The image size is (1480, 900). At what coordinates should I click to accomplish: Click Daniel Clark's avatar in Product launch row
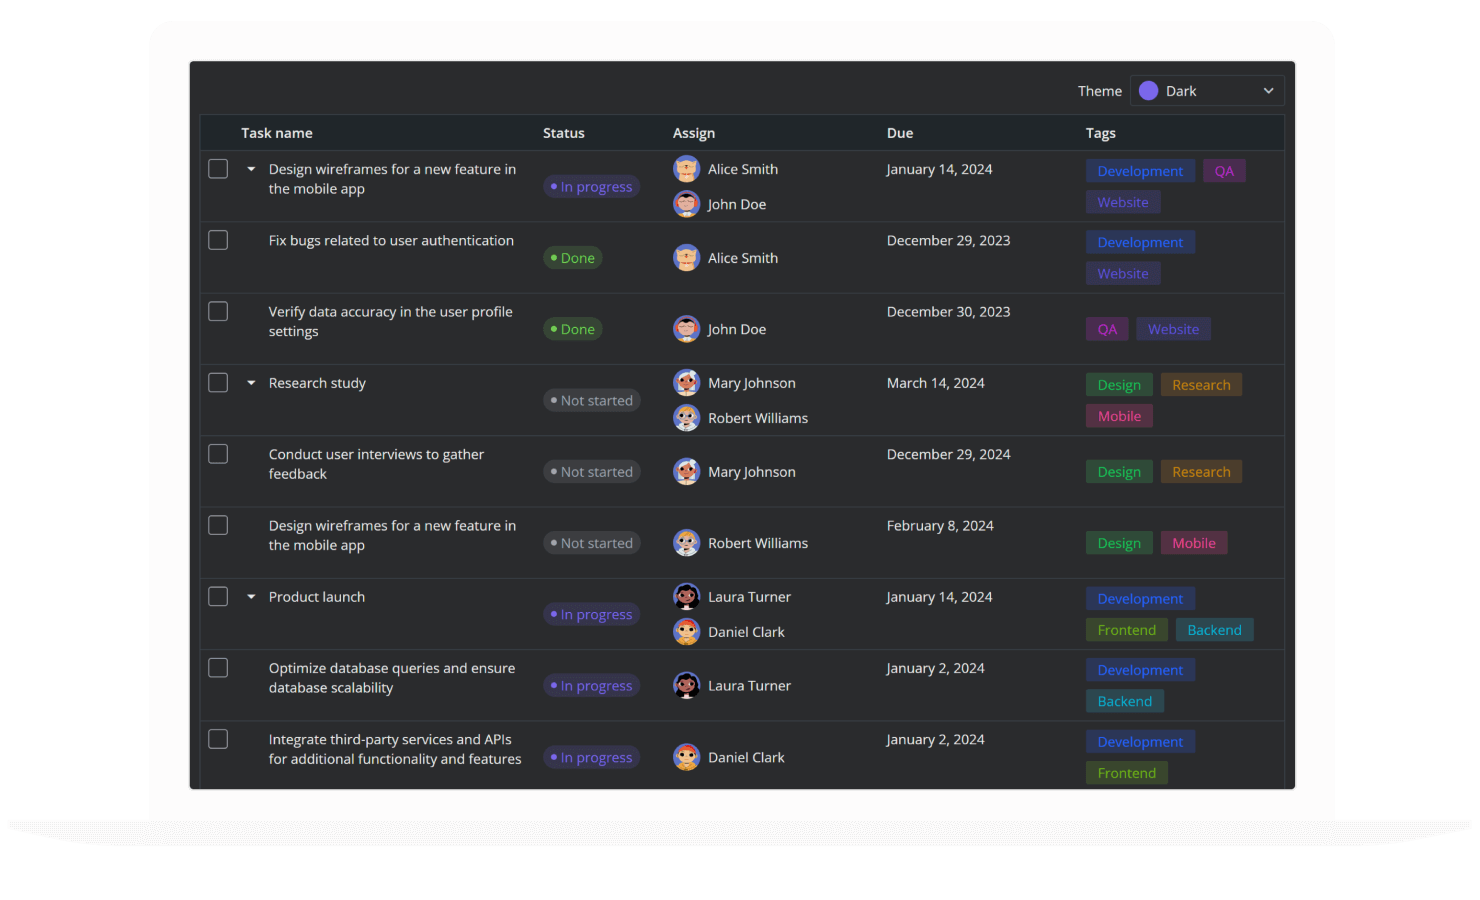[x=686, y=632]
